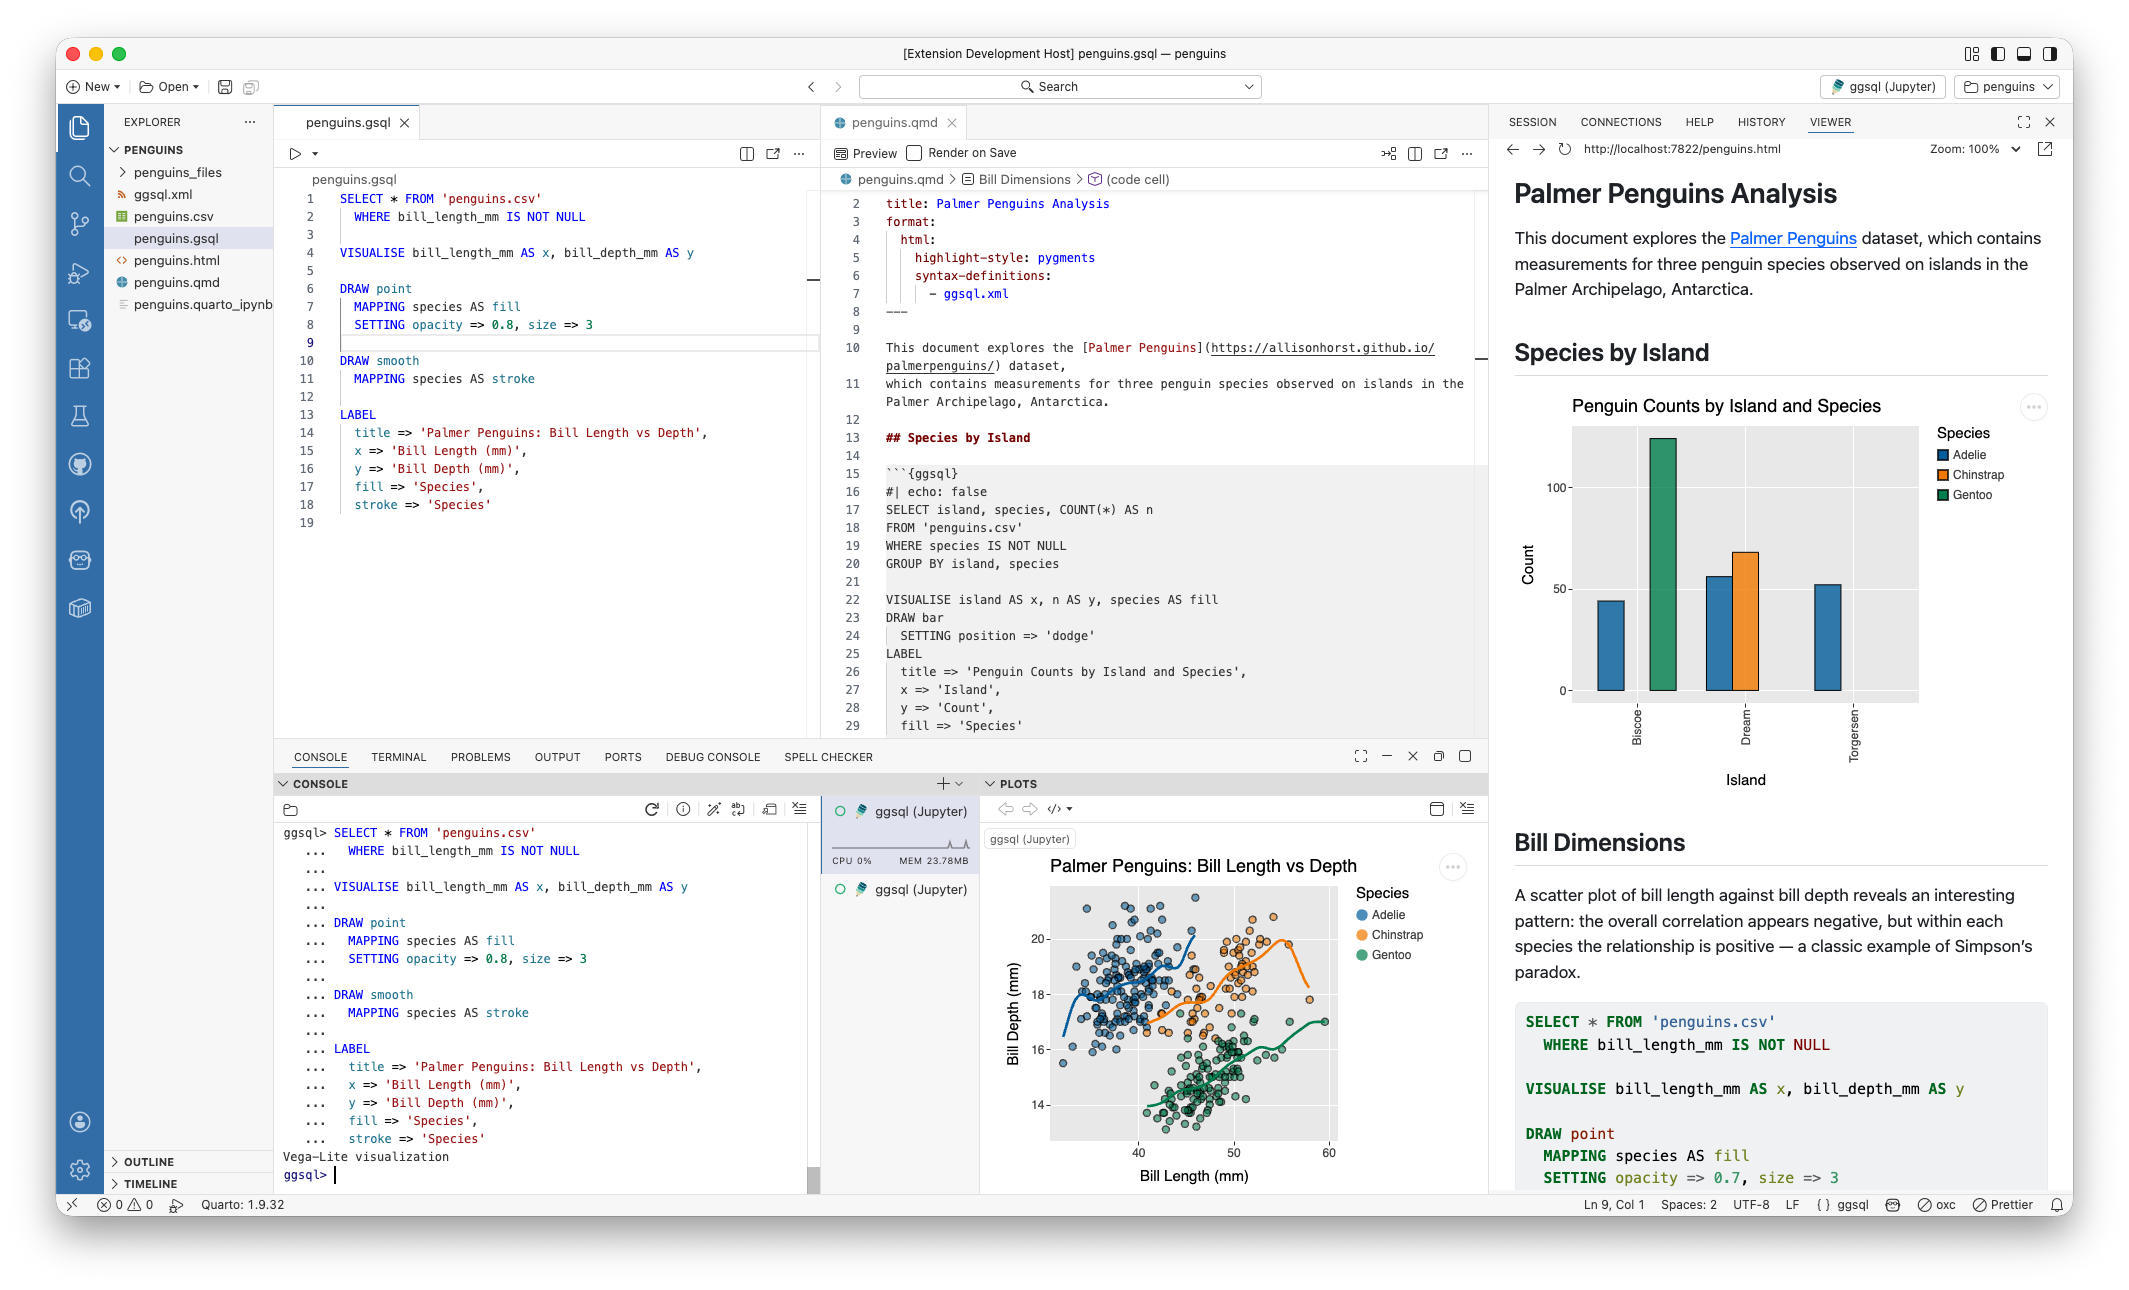
Task: Follow the Palmer Penguins link
Action: pyautogui.click(x=1792, y=238)
